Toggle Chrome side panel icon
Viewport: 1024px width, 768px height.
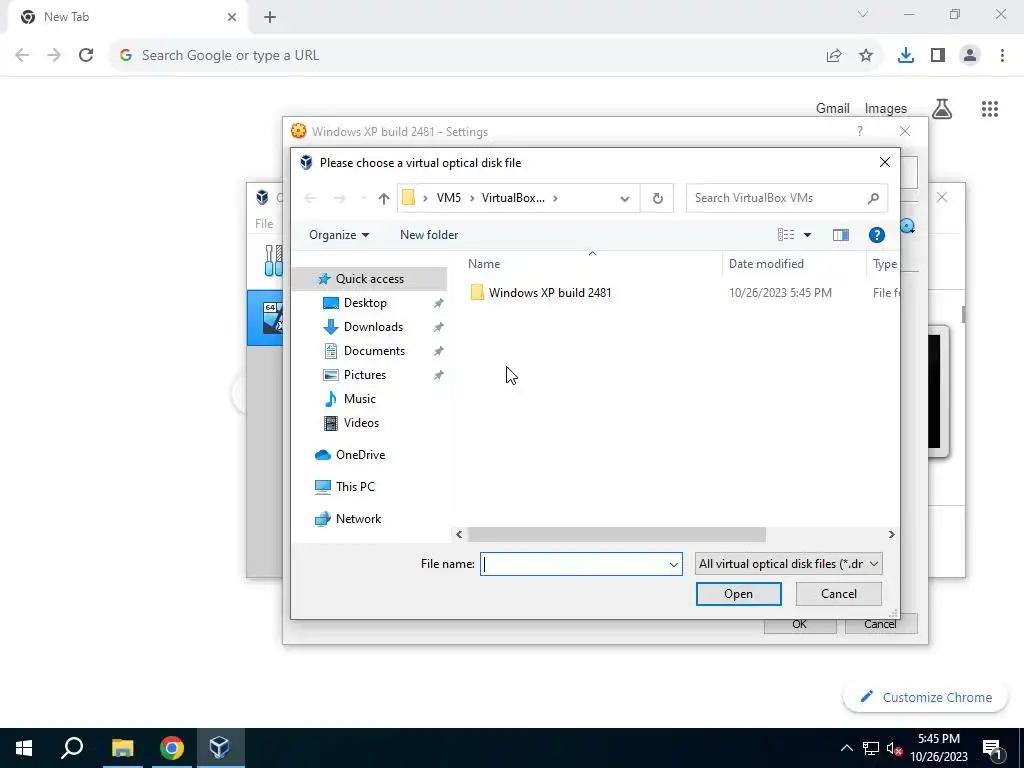click(x=938, y=56)
